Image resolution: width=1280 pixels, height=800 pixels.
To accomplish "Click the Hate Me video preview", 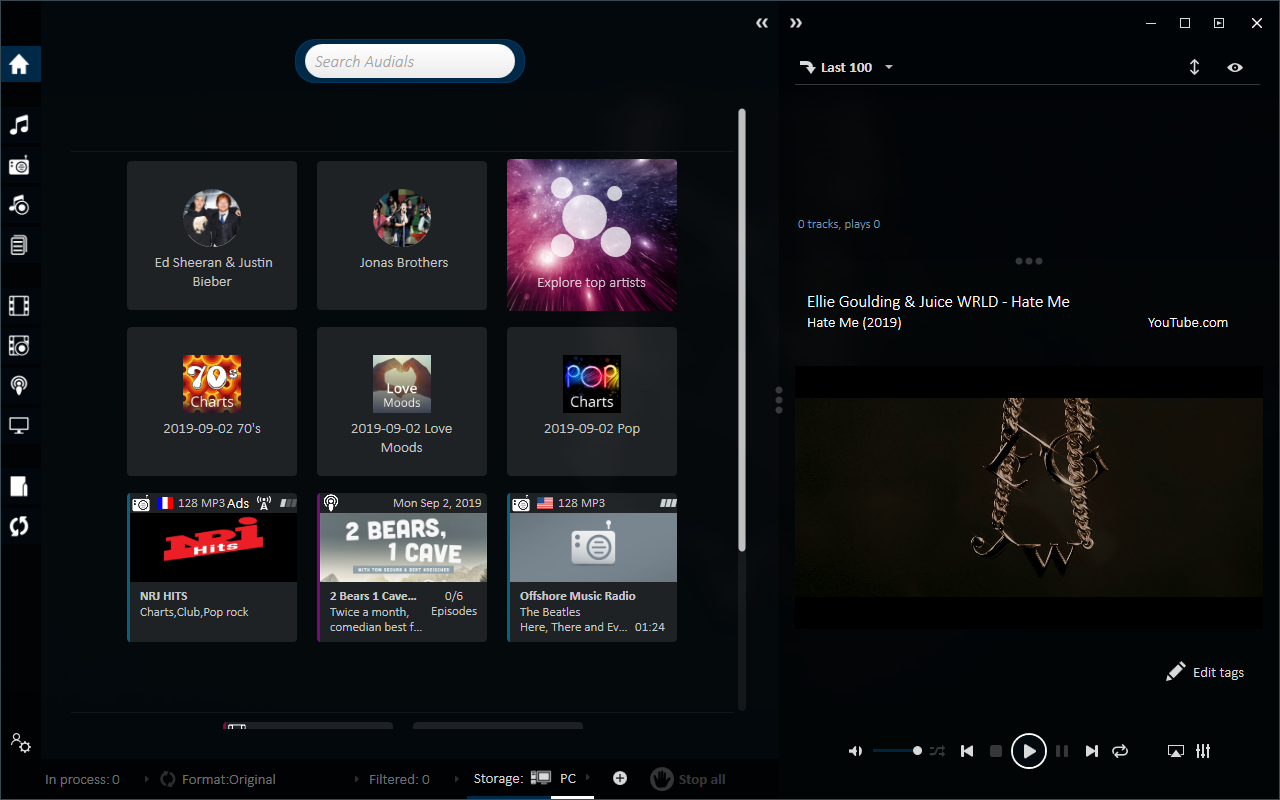I will [1029, 497].
